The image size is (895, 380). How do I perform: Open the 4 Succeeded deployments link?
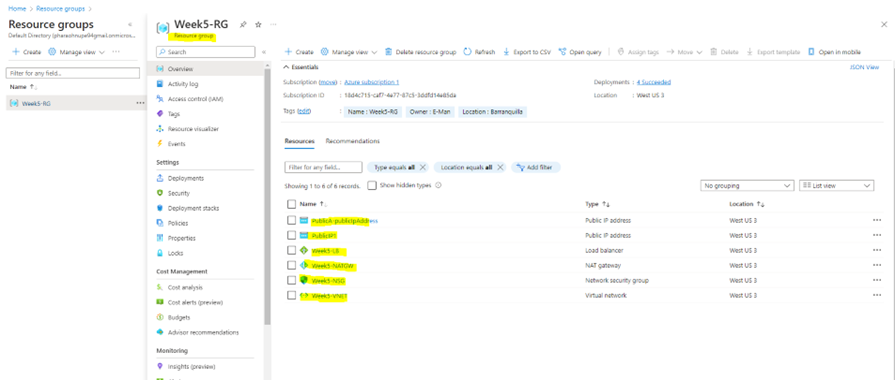(654, 82)
